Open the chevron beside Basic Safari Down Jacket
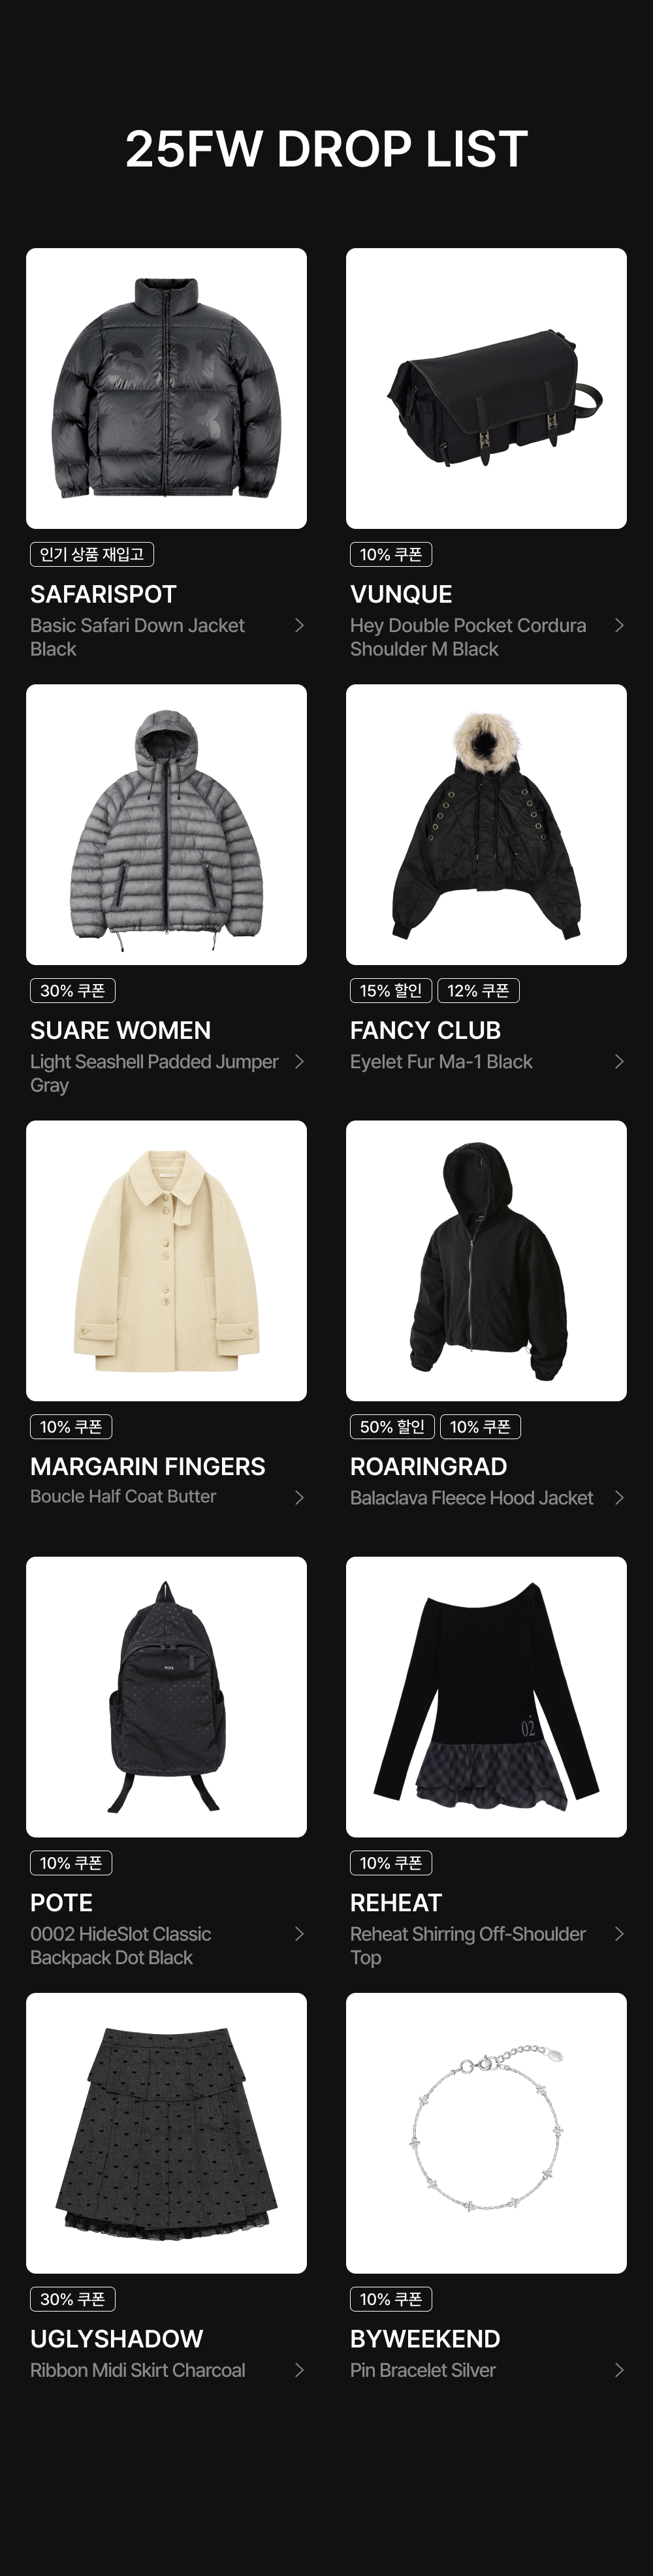653x2576 pixels. [x=299, y=625]
